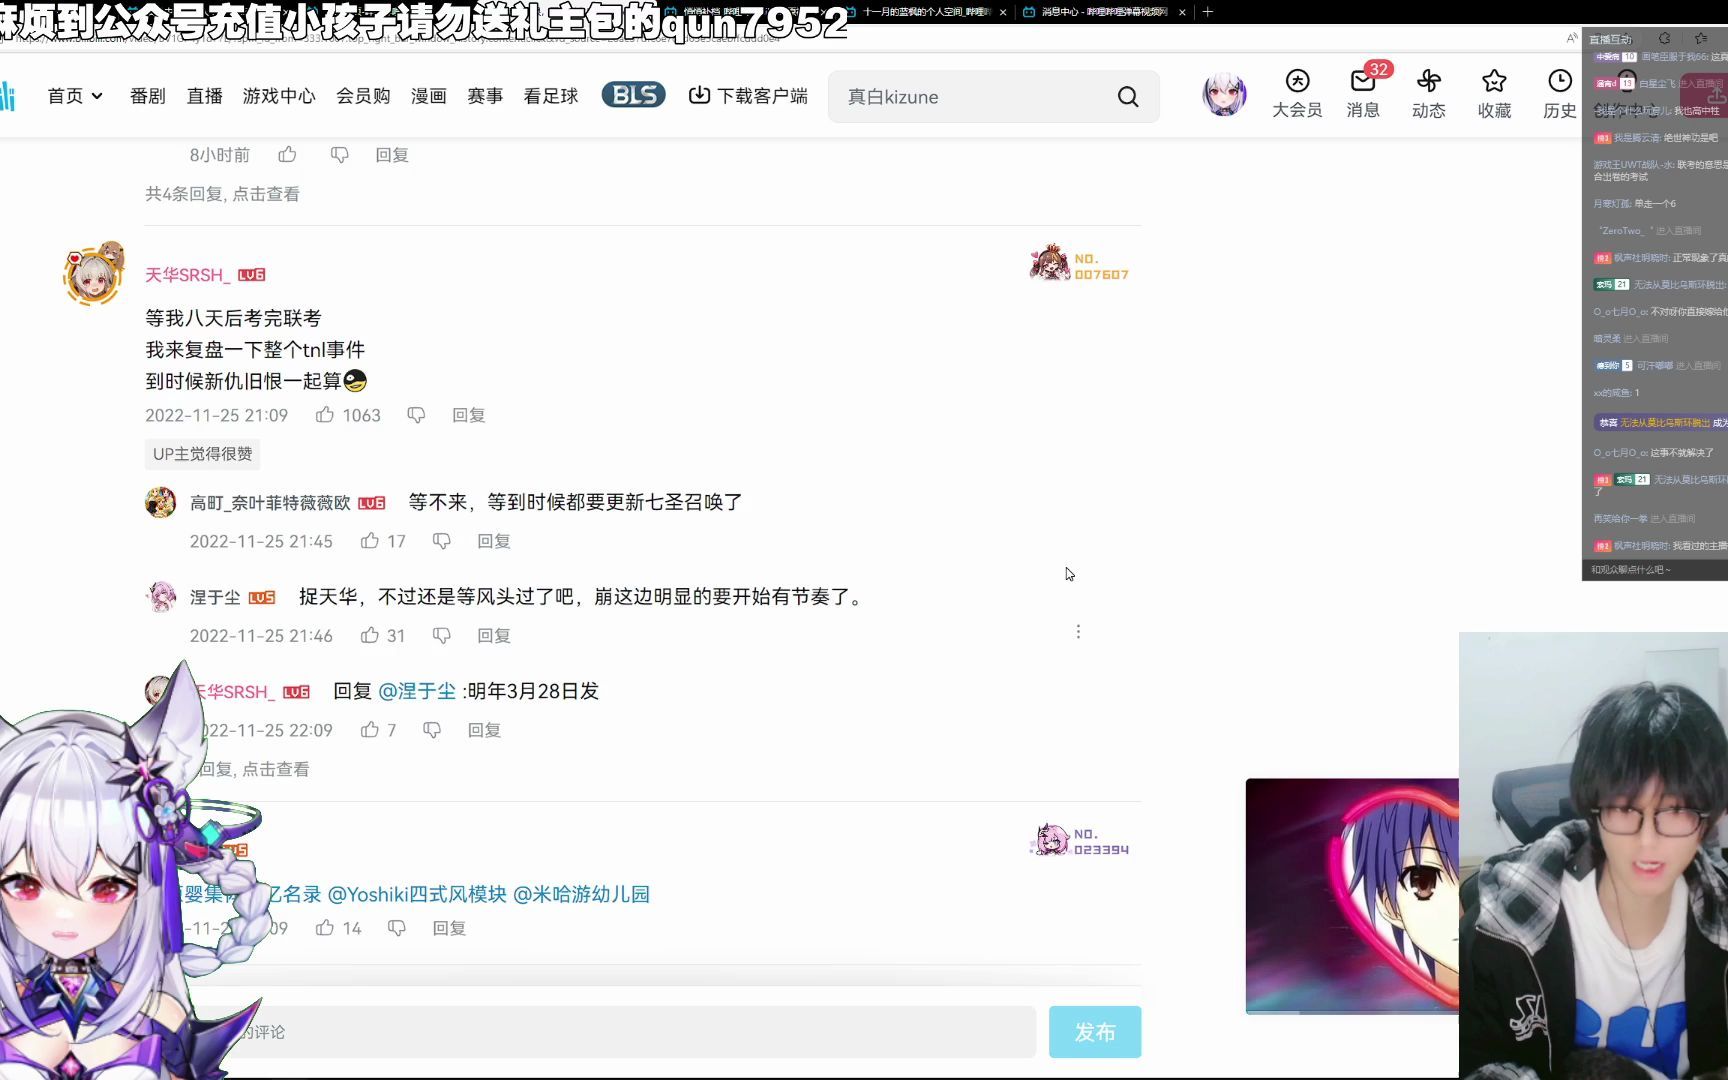Open 涅于尘 username link
This screenshot has width=1728, height=1080.
click(215, 597)
